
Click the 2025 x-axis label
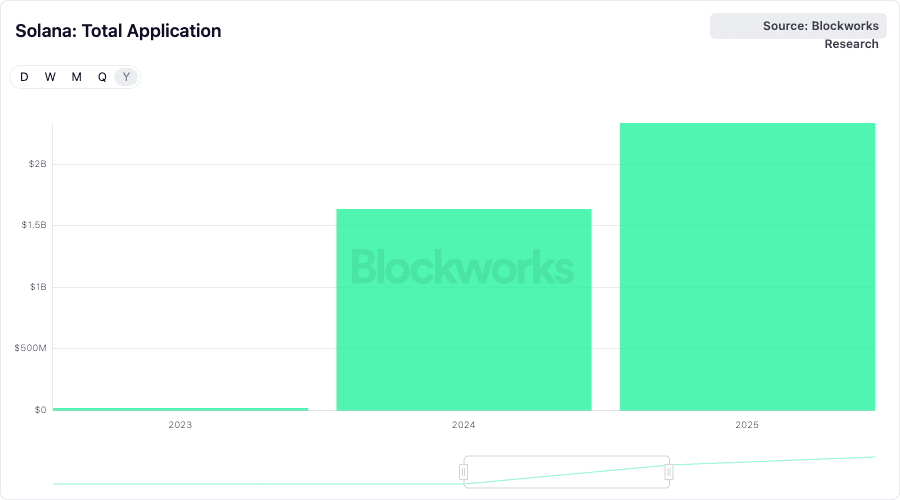[x=747, y=425]
